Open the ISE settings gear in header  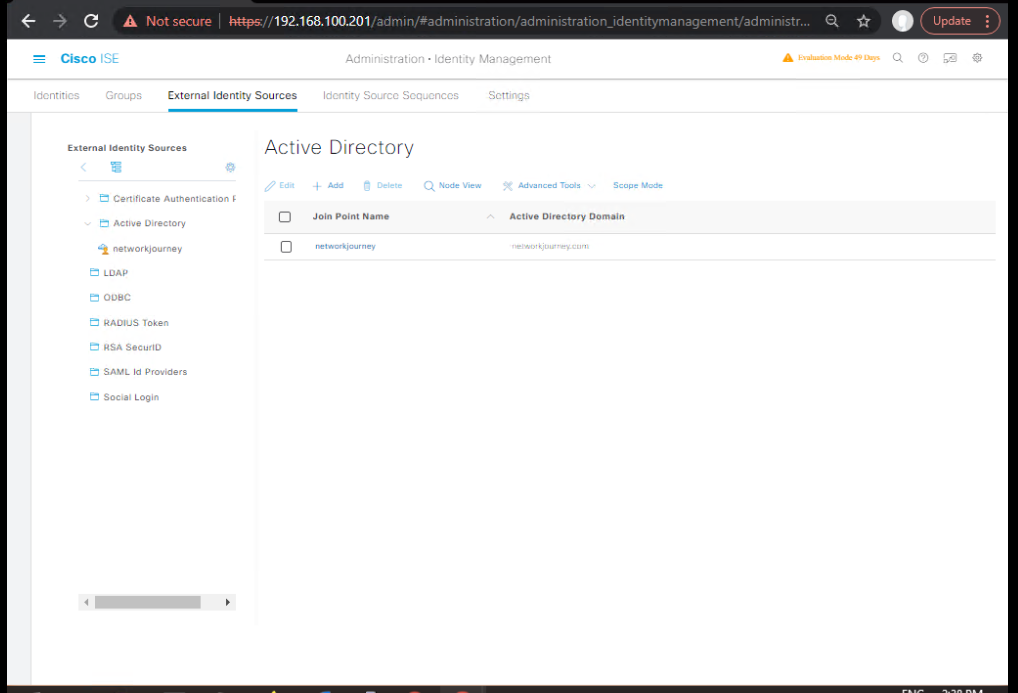(977, 58)
